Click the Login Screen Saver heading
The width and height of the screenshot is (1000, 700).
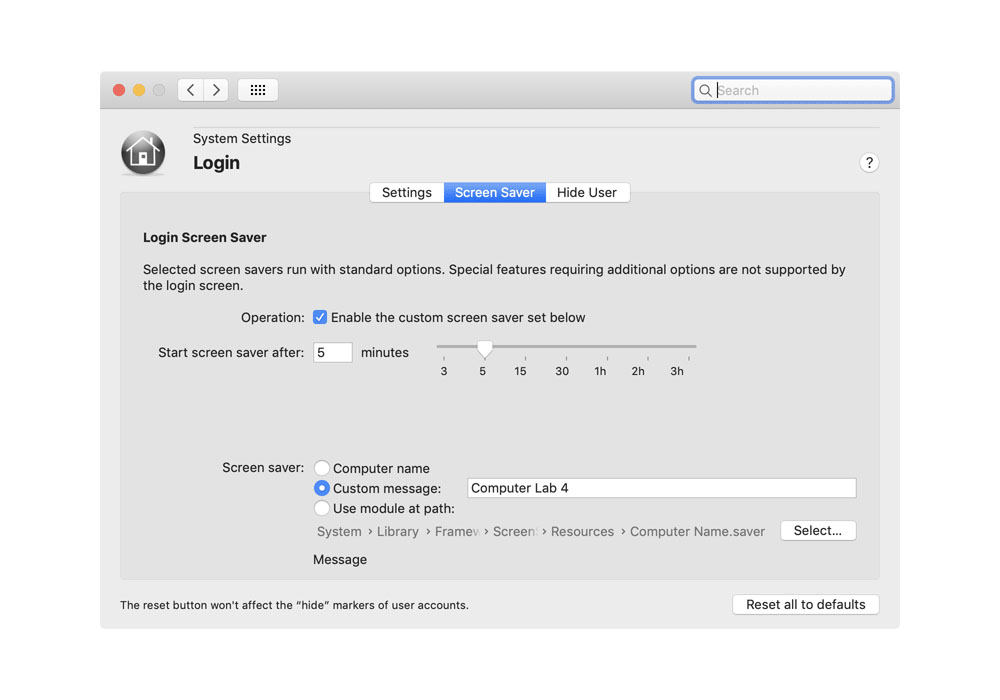(205, 238)
